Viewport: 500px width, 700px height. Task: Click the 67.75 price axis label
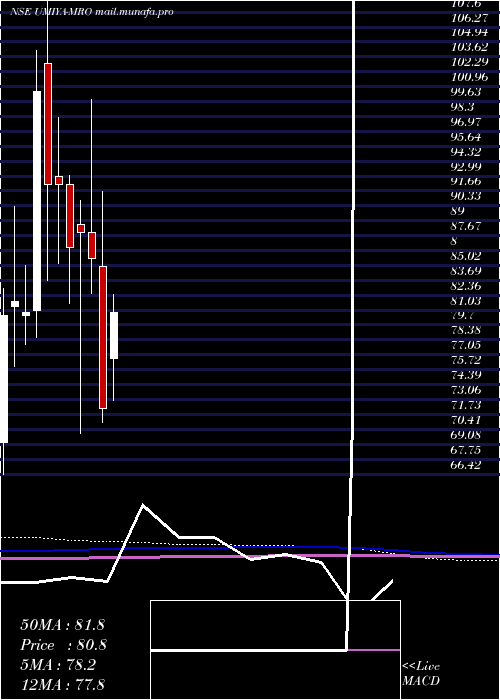pyautogui.click(x=466, y=450)
